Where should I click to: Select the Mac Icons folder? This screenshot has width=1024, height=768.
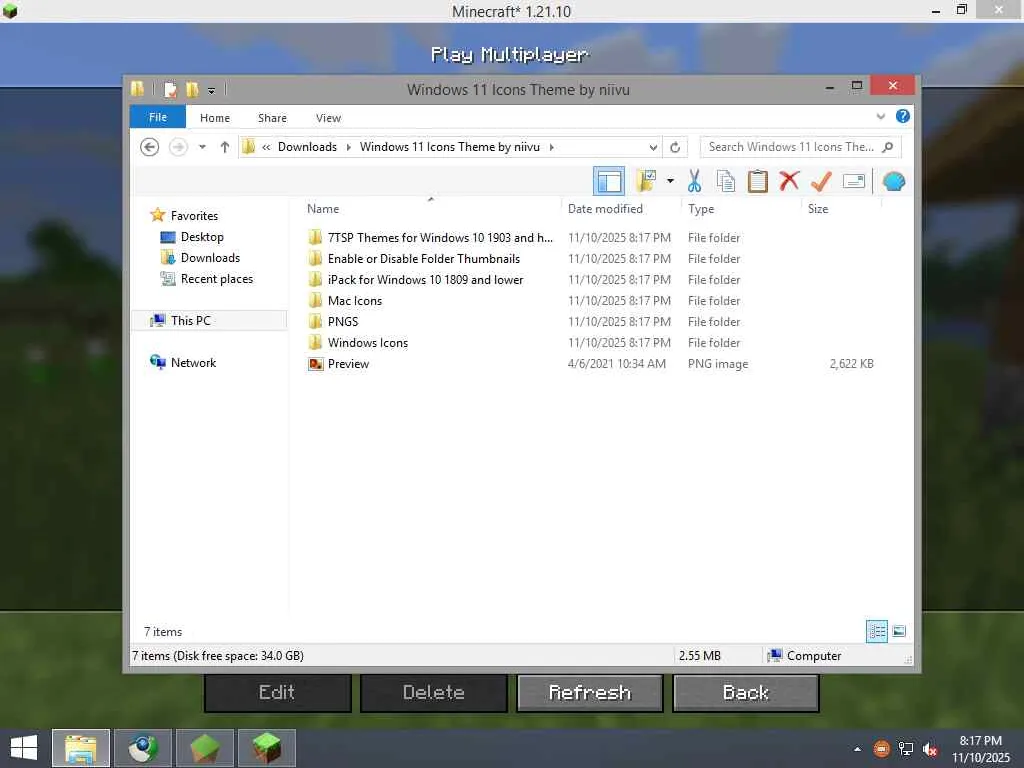click(x=355, y=300)
